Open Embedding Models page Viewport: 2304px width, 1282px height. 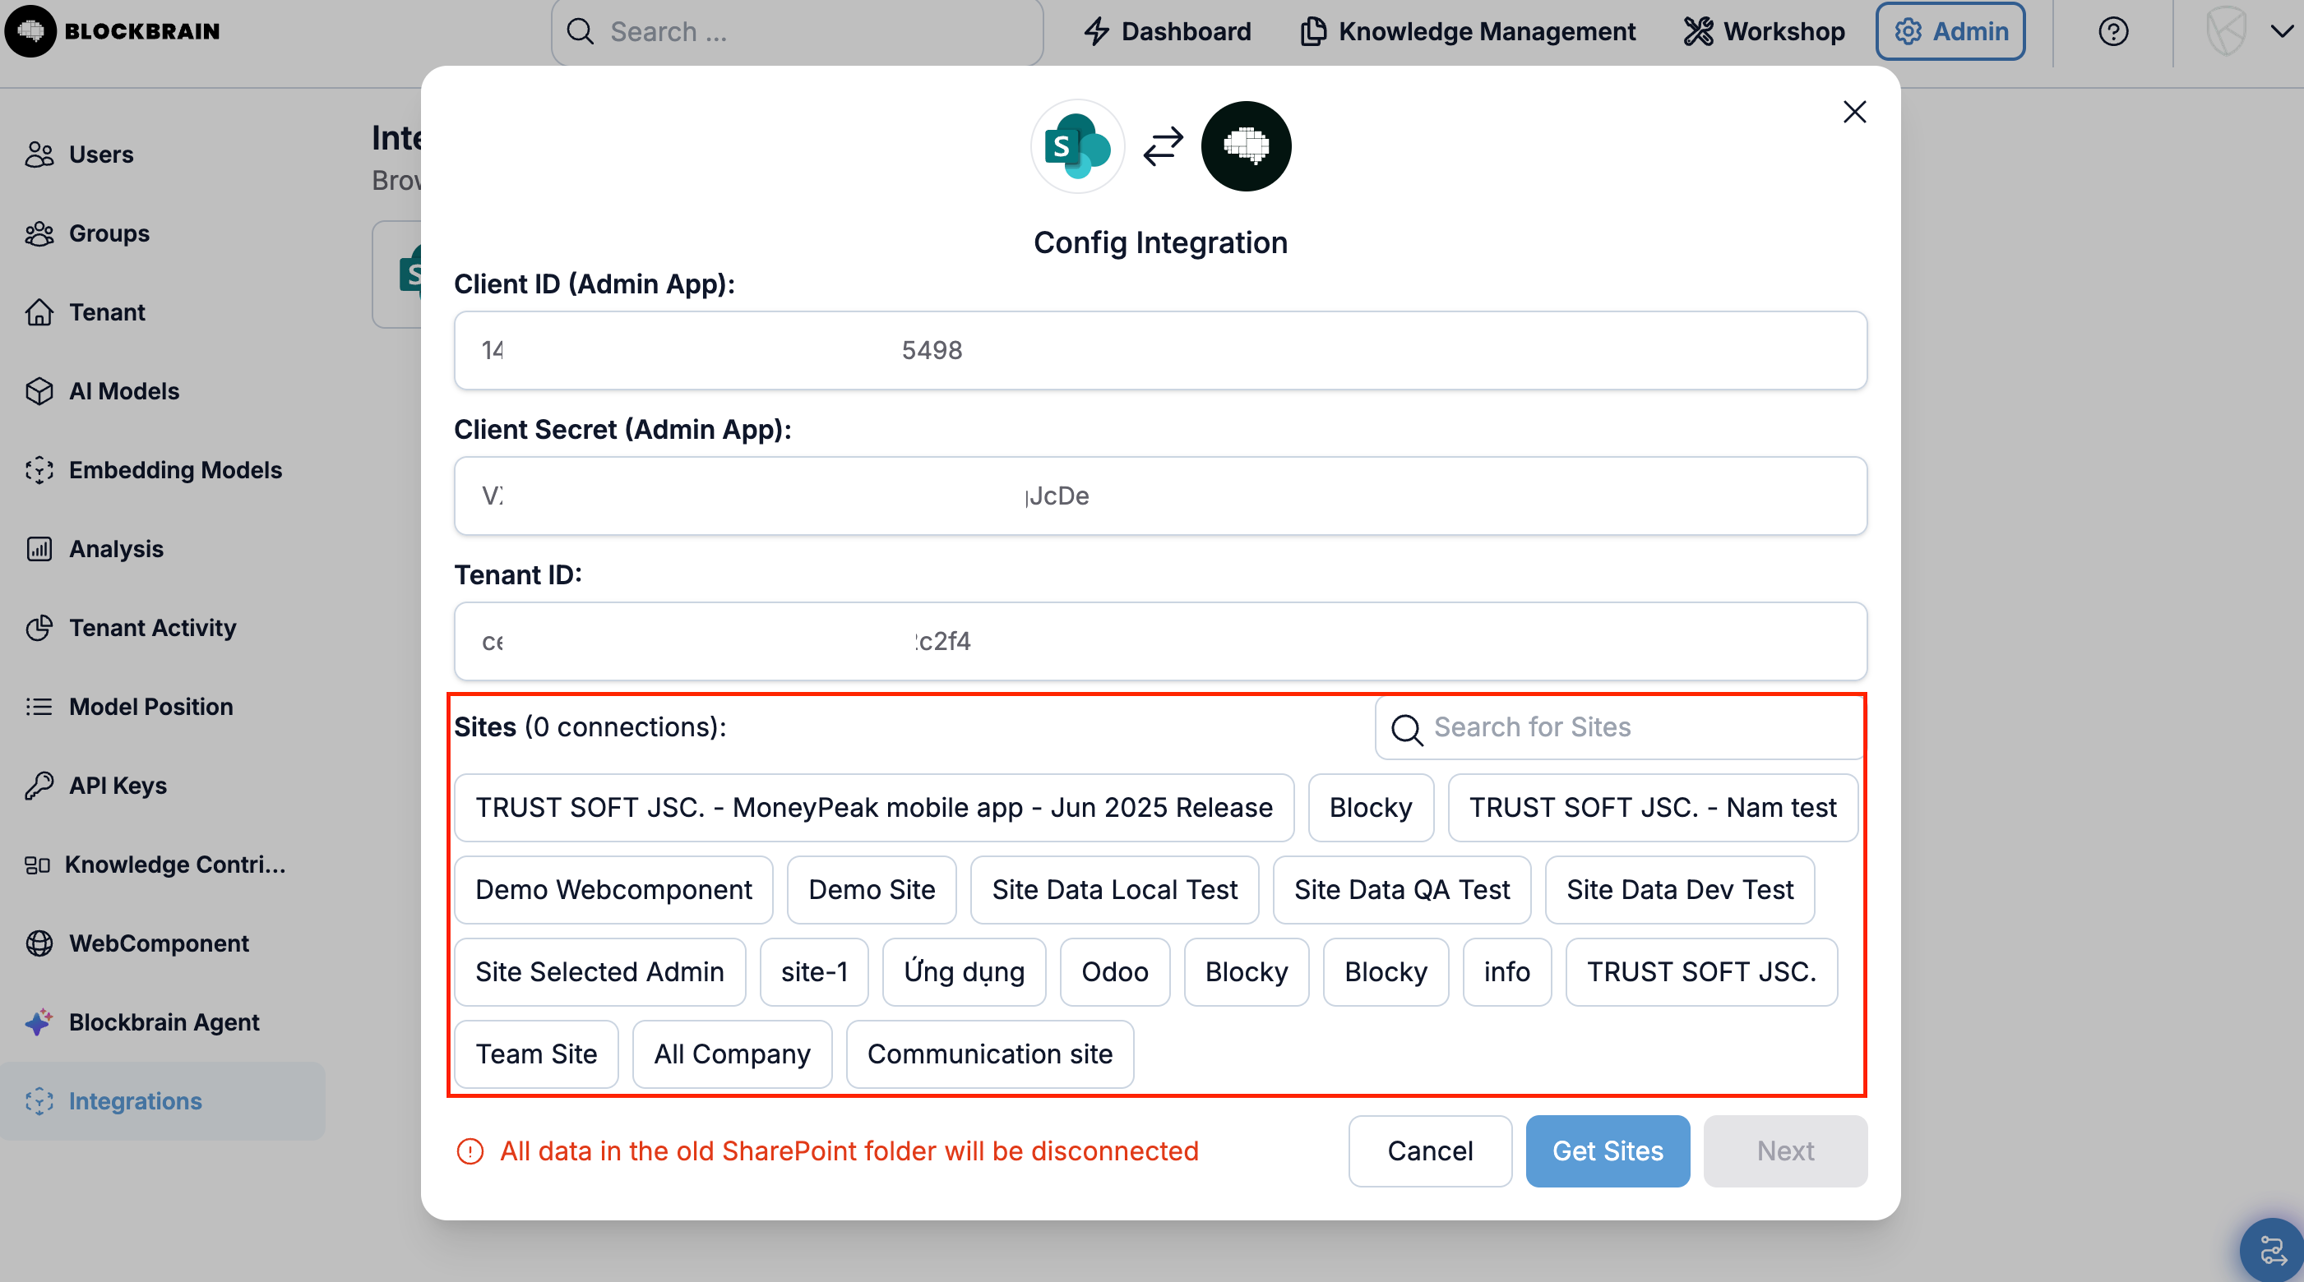coord(175,470)
